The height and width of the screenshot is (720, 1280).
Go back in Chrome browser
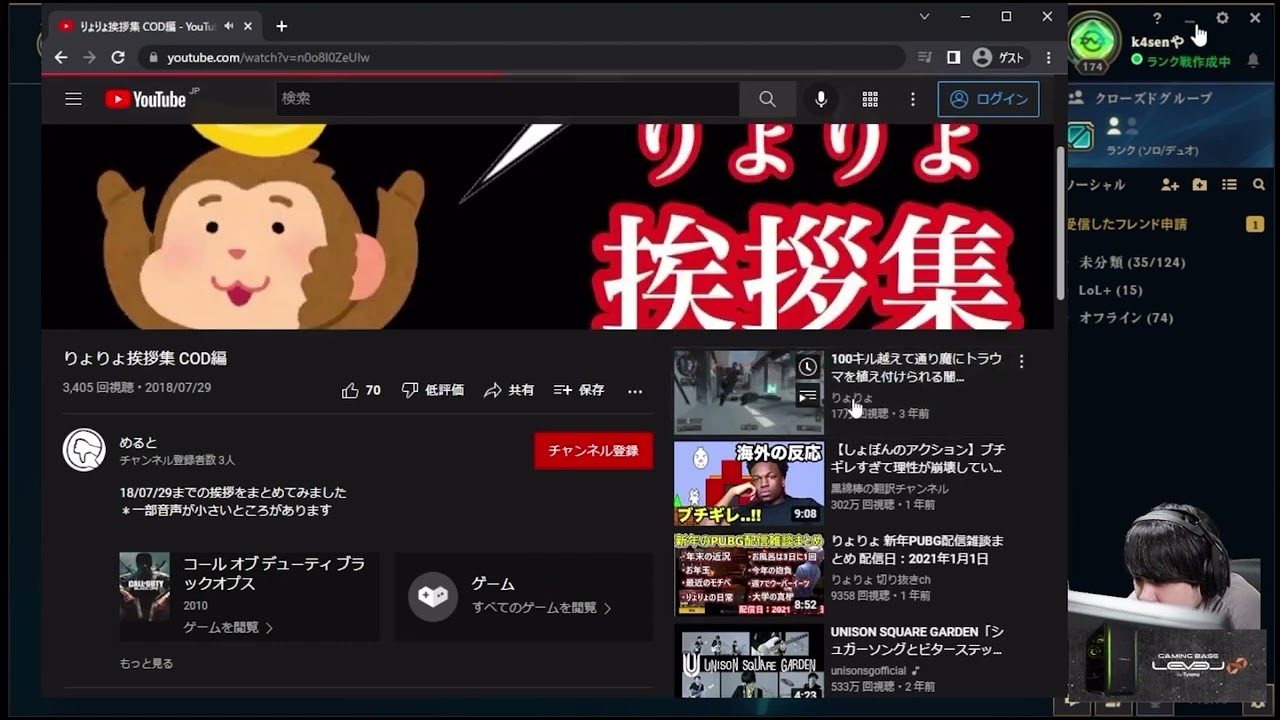[61, 57]
